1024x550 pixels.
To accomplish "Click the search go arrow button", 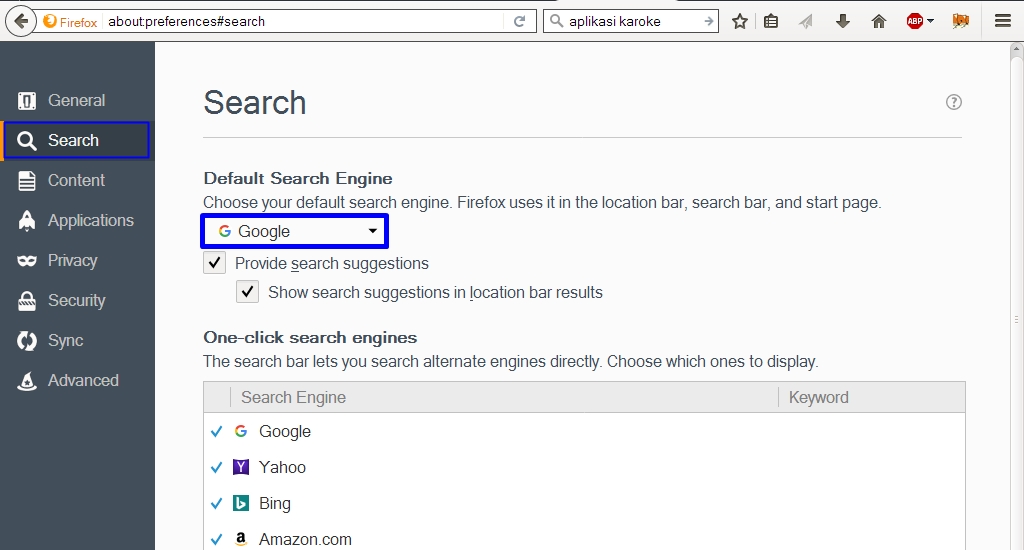I will coord(708,21).
